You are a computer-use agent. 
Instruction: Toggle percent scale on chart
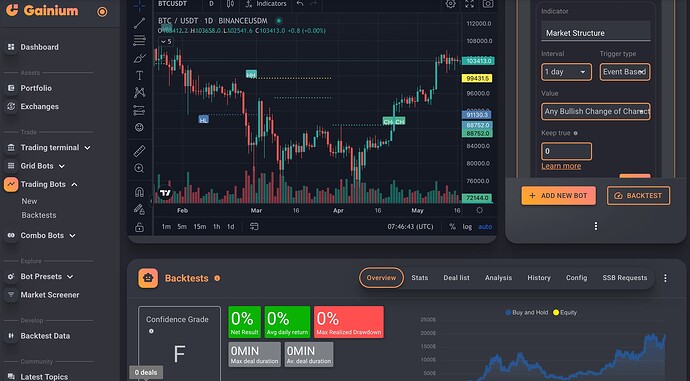click(452, 227)
